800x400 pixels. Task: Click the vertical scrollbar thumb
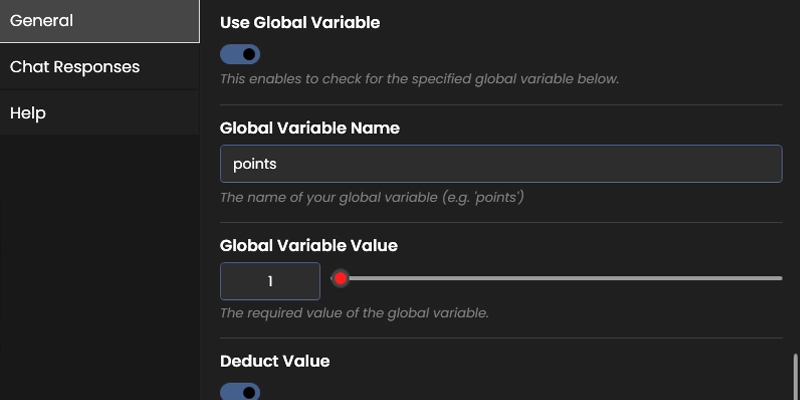coord(796,378)
